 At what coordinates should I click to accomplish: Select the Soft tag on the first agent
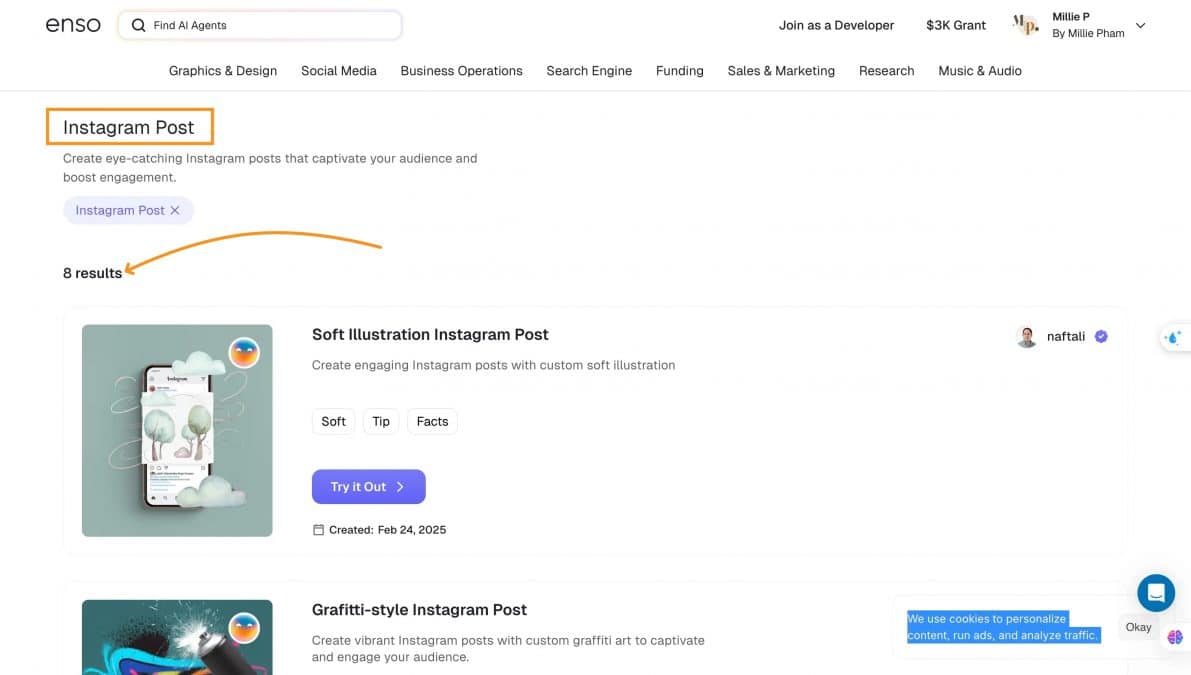tap(333, 421)
